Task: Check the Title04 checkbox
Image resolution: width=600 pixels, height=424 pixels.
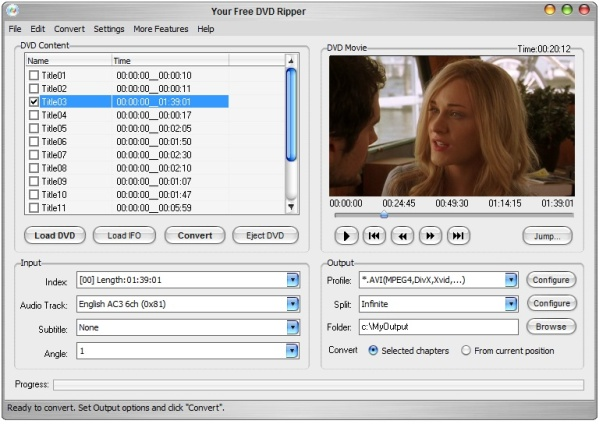Action: pyautogui.click(x=34, y=115)
